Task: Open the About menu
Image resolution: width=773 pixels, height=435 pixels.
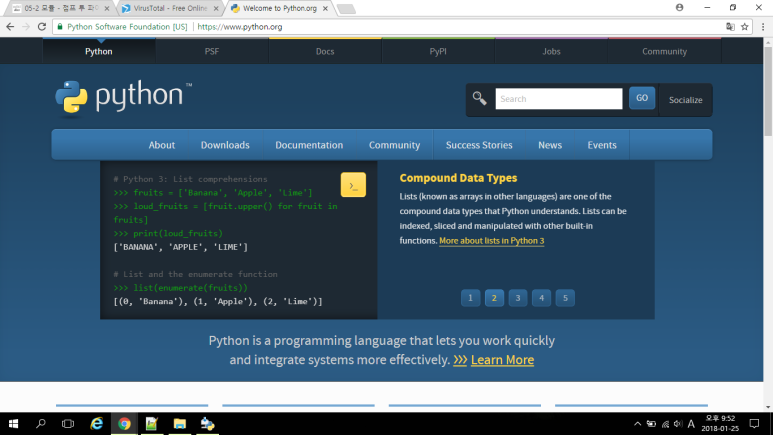Action: click(x=162, y=145)
